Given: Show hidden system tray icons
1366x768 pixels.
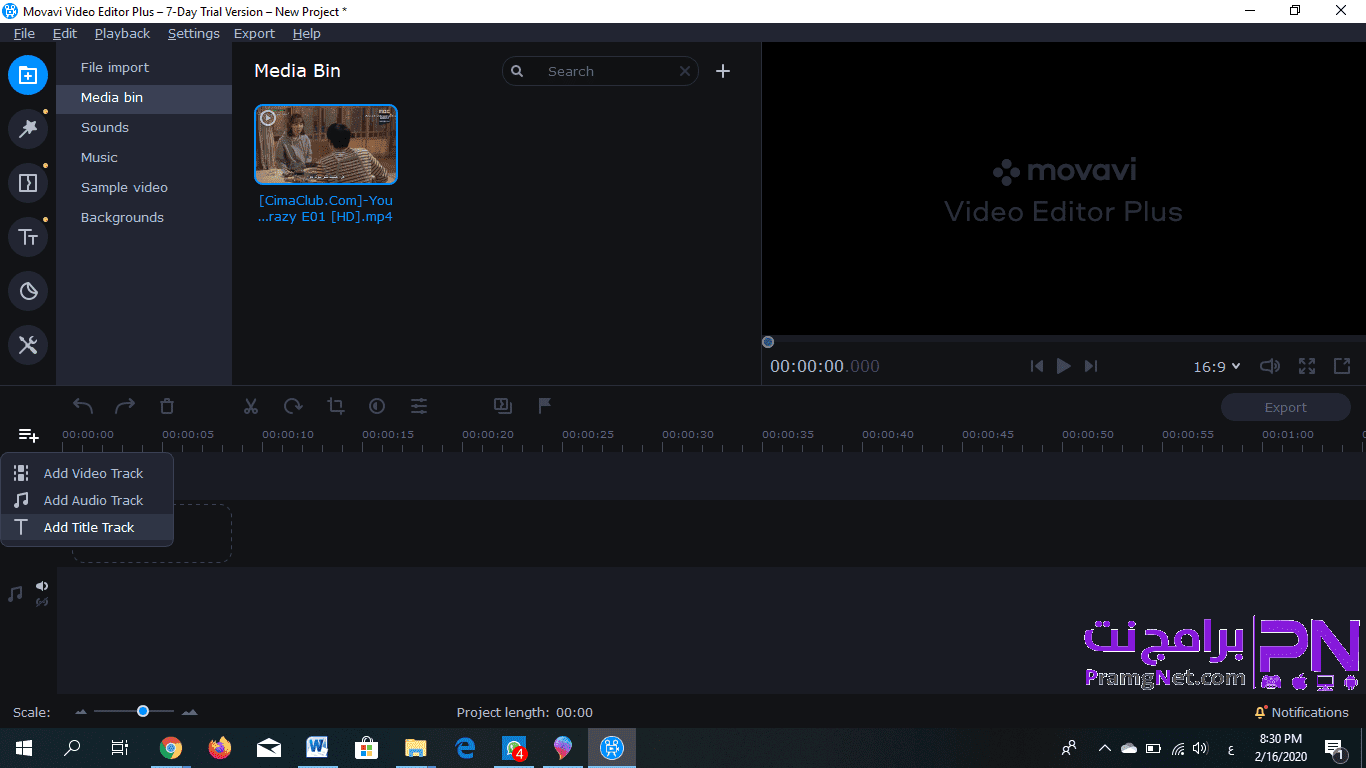Looking at the screenshot, I should coord(1104,748).
